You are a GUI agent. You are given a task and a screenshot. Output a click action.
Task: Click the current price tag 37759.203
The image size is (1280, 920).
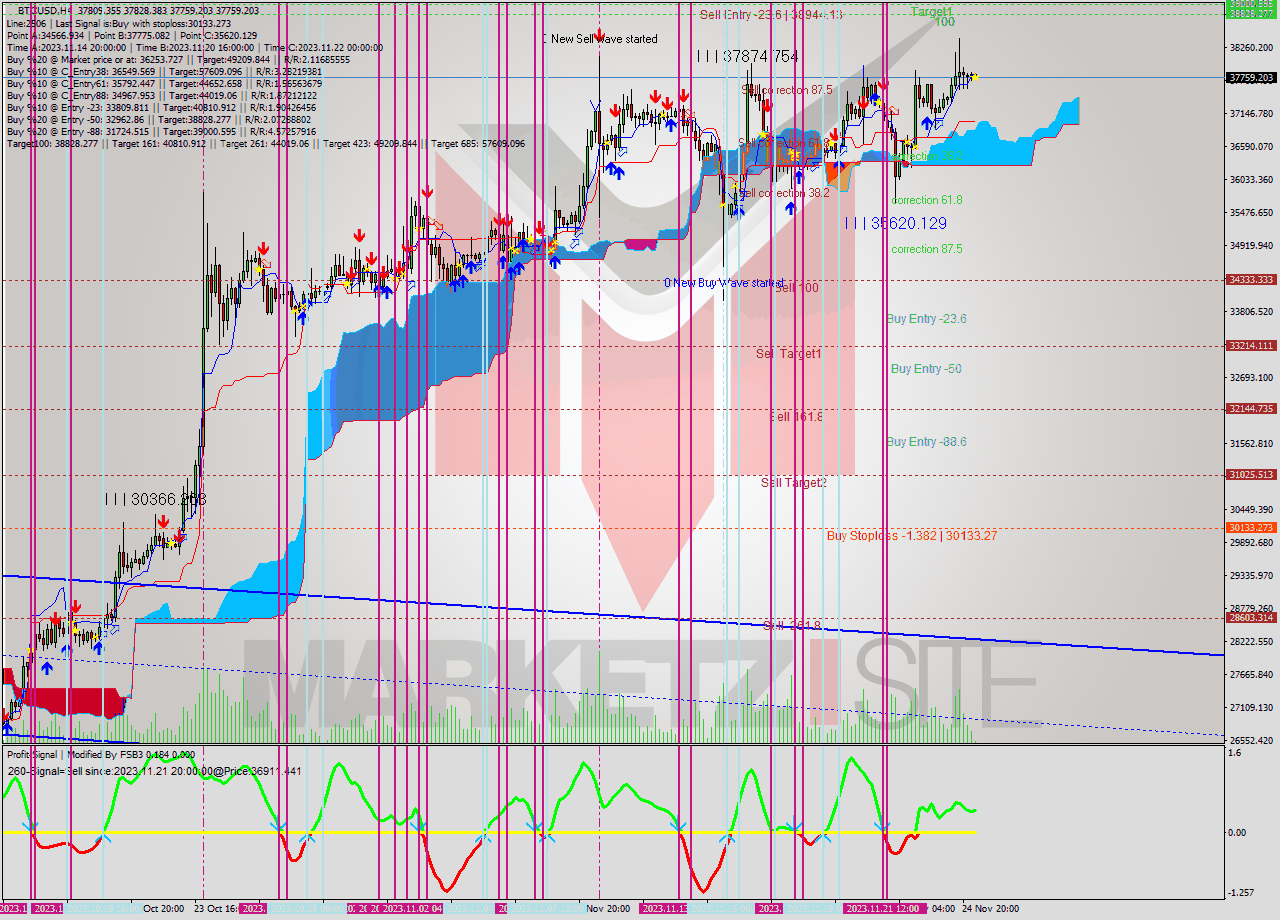(x=1251, y=77)
